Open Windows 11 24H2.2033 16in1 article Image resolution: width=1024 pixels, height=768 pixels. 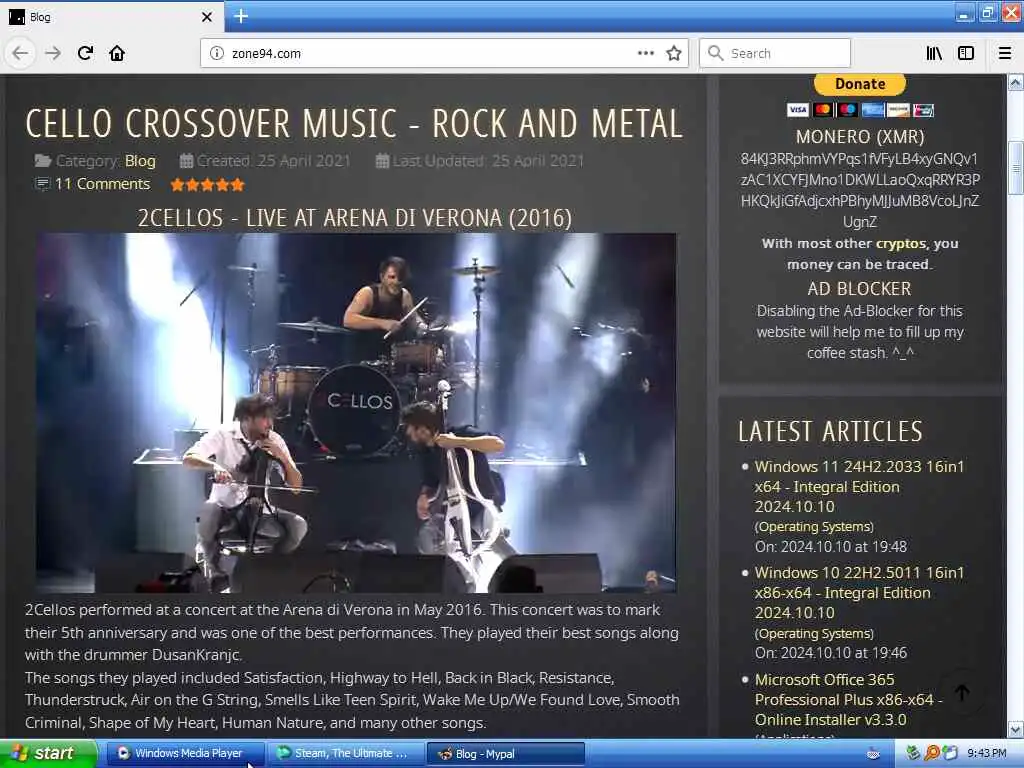pyautogui.click(x=859, y=487)
